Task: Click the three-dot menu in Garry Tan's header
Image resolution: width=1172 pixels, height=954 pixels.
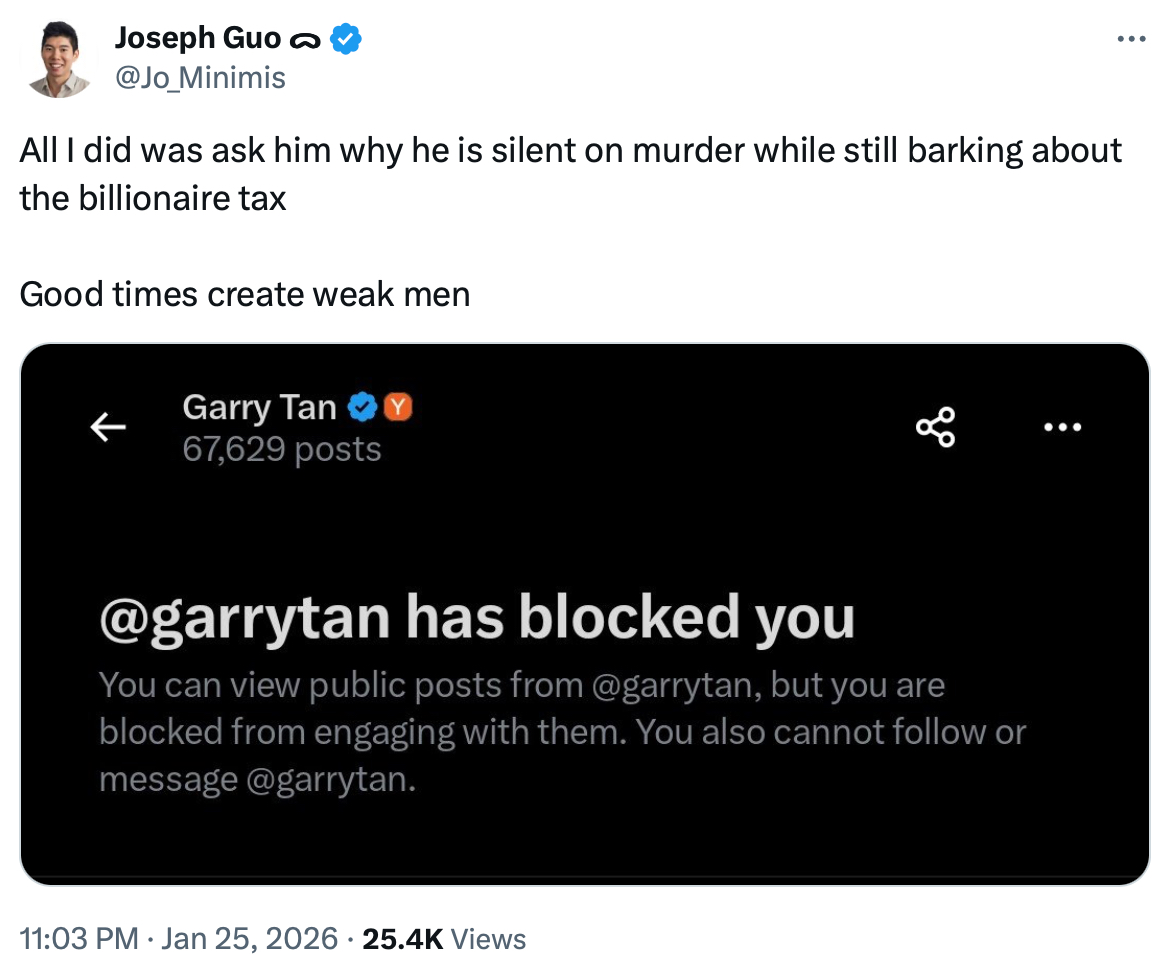Action: pos(1062,427)
